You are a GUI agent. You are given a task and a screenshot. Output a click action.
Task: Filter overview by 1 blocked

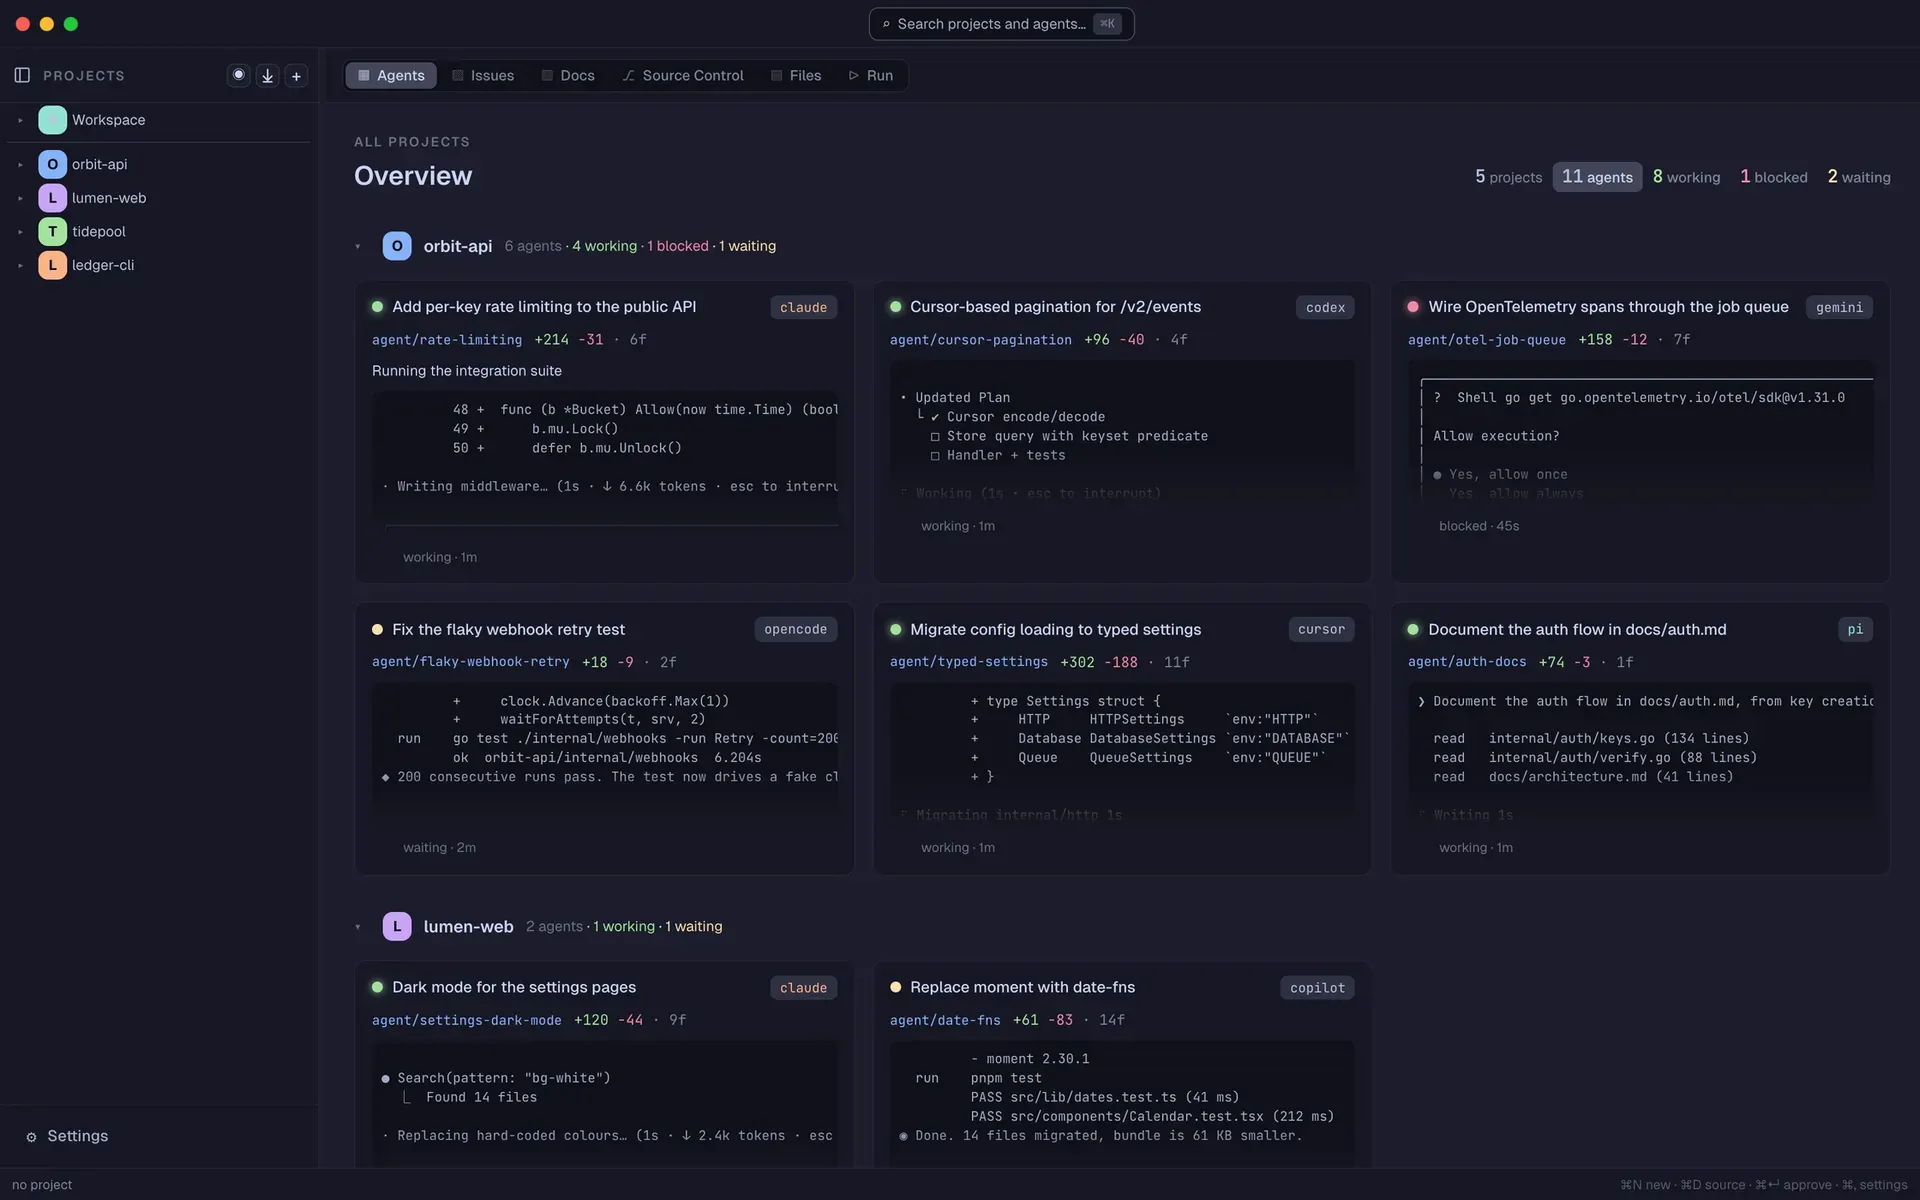[x=1774, y=177]
